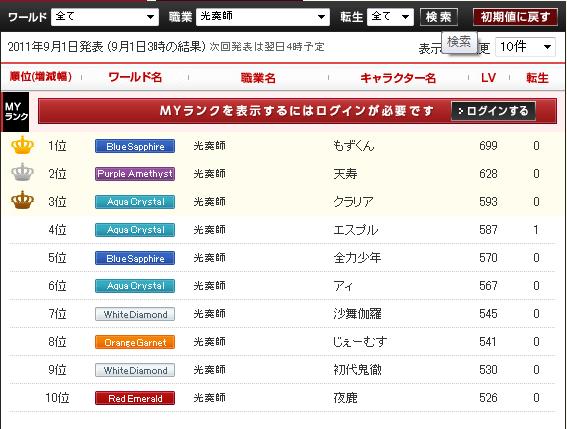Click the level value 545
Image resolution: width=567 pixels, height=429 pixels.
(x=488, y=314)
